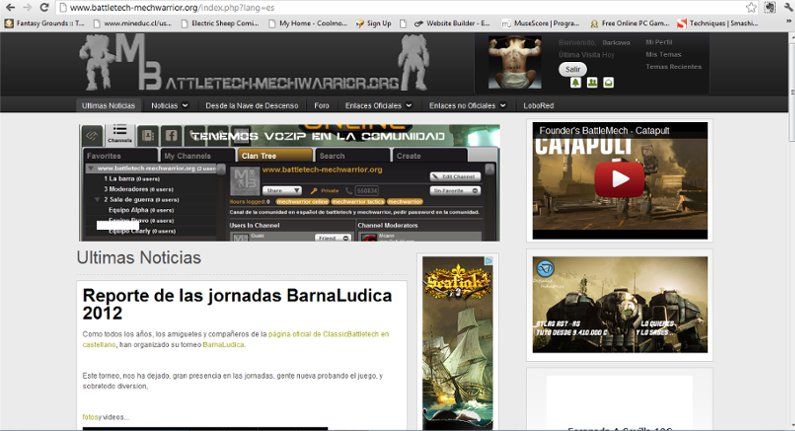Open the My Home - Coolmo bookmark

point(308,23)
